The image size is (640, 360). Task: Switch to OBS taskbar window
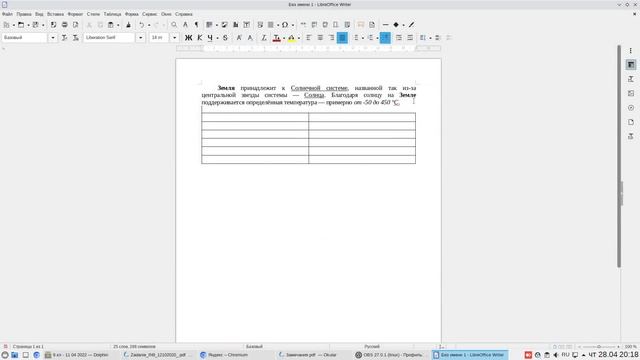point(389,355)
